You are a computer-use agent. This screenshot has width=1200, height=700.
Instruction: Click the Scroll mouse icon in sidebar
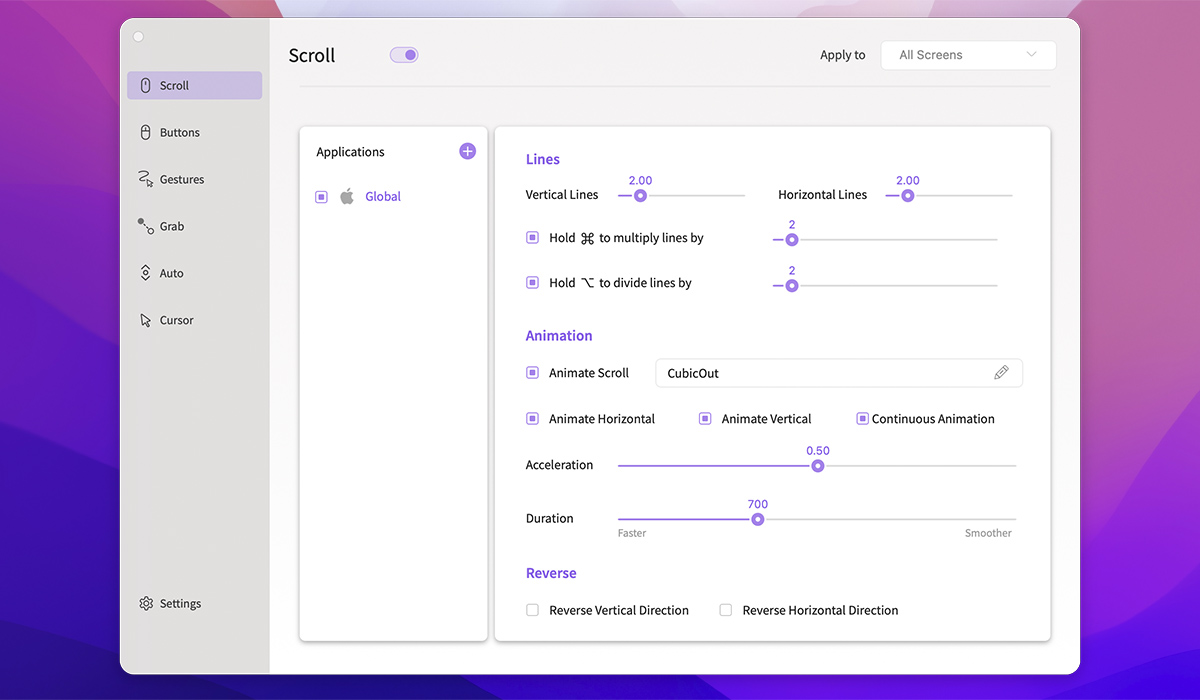pyautogui.click(x=146, y=86)
